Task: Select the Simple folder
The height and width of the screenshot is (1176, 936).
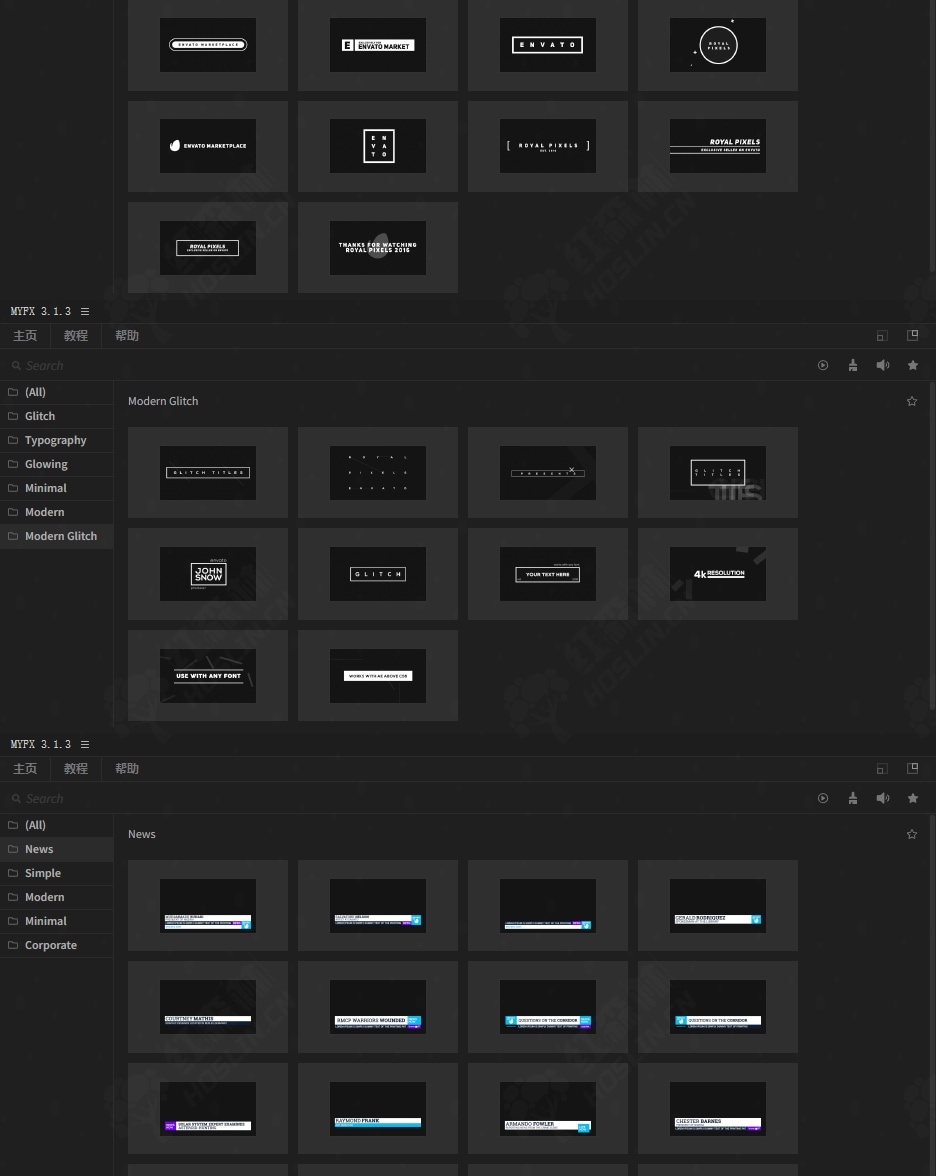Action: click(x=56, y=872)
